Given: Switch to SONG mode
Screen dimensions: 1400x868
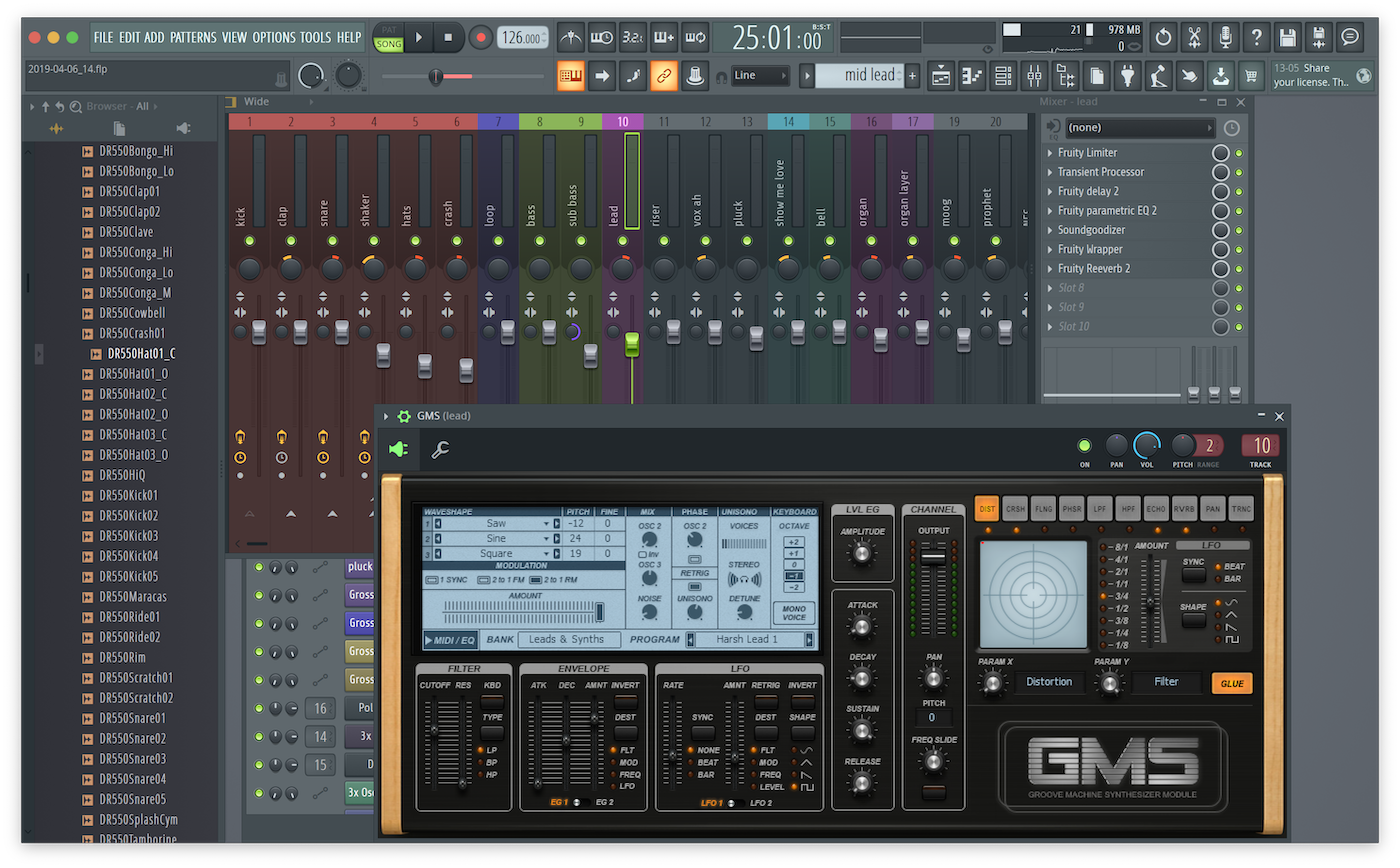Looking at the screenshot, I should click(388, 45).
